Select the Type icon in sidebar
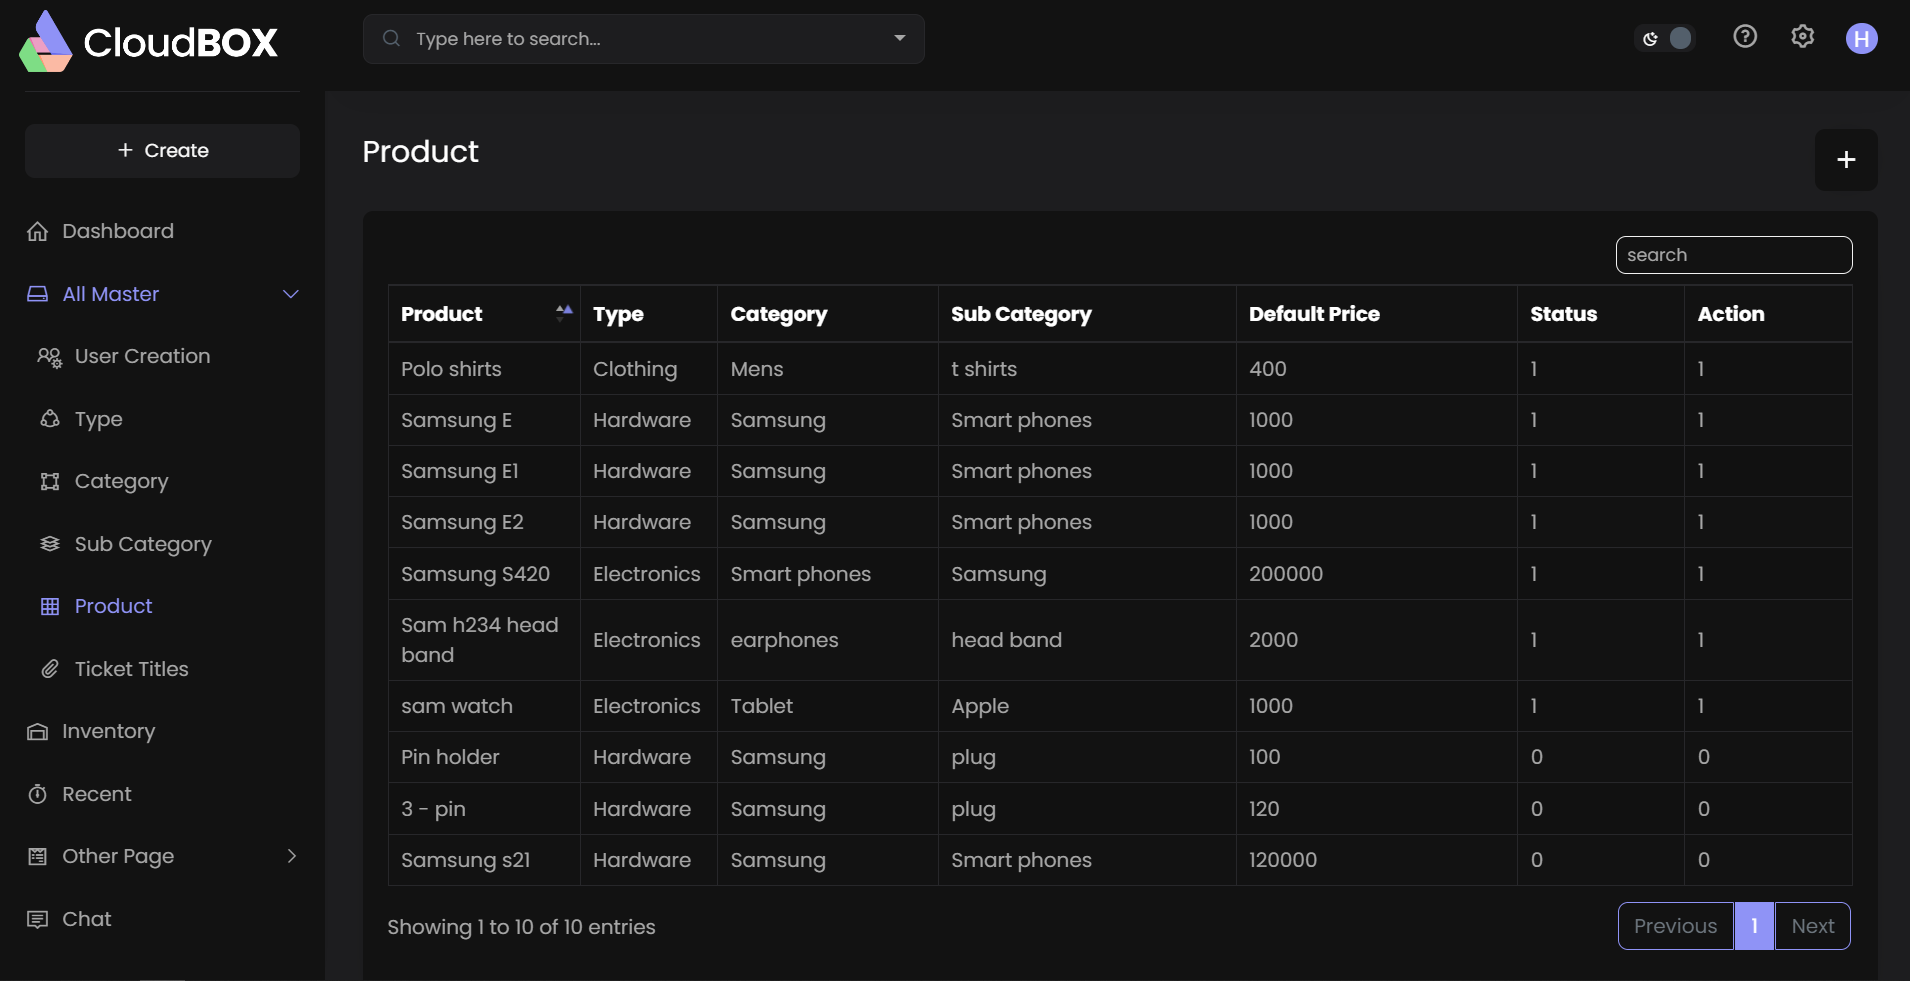1910x981 pixels. (49, 420)
